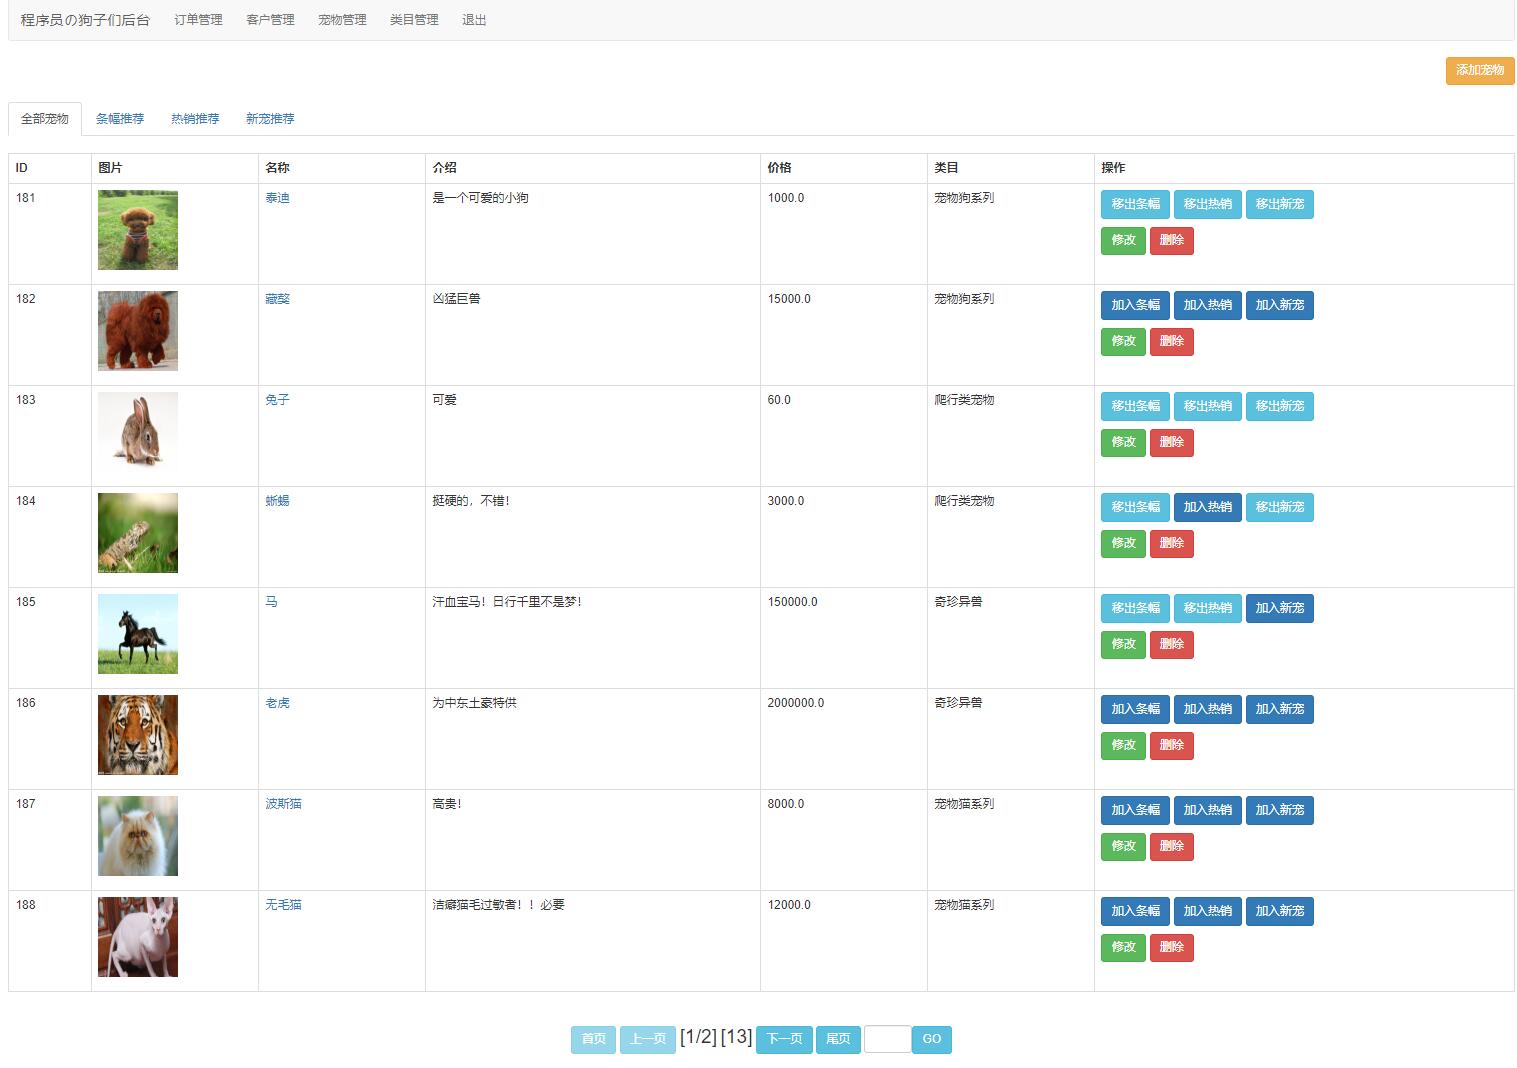Viewport: 1517px width, 1068px height.
Task: Click 加入条幅 for the 无毛猫 row
Action: point(1135,911)
